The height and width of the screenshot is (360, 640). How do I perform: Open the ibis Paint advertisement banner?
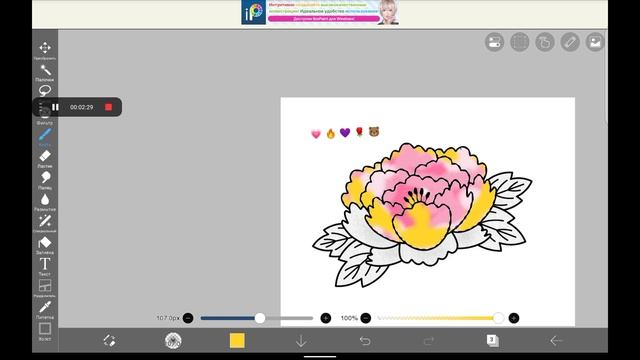[x=320, y=12]
